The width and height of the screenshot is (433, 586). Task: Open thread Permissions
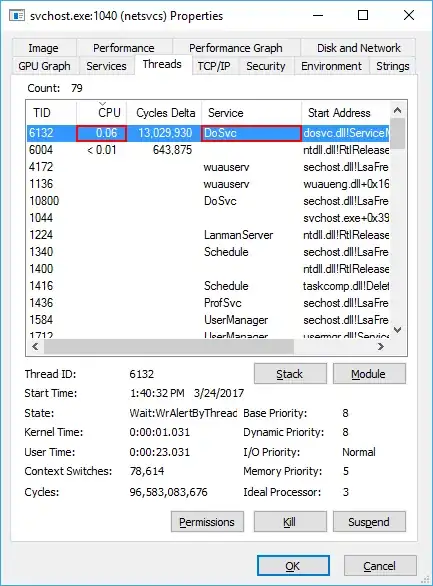(x=207, y=522)
